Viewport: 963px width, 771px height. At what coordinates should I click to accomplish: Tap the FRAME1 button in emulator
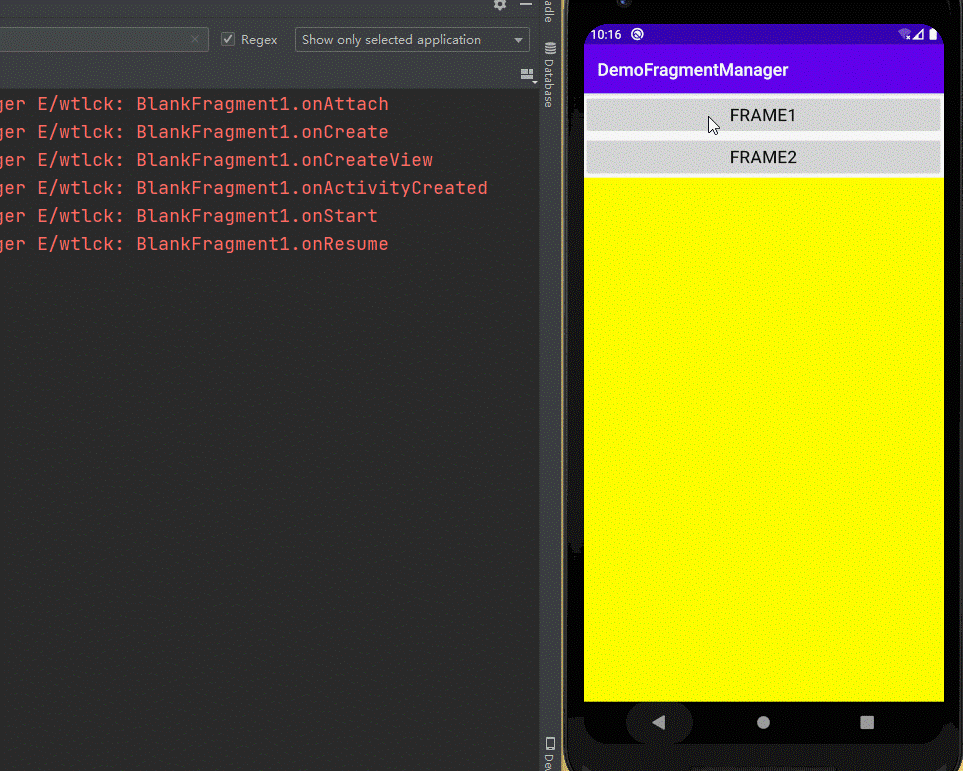coord(763,115)
